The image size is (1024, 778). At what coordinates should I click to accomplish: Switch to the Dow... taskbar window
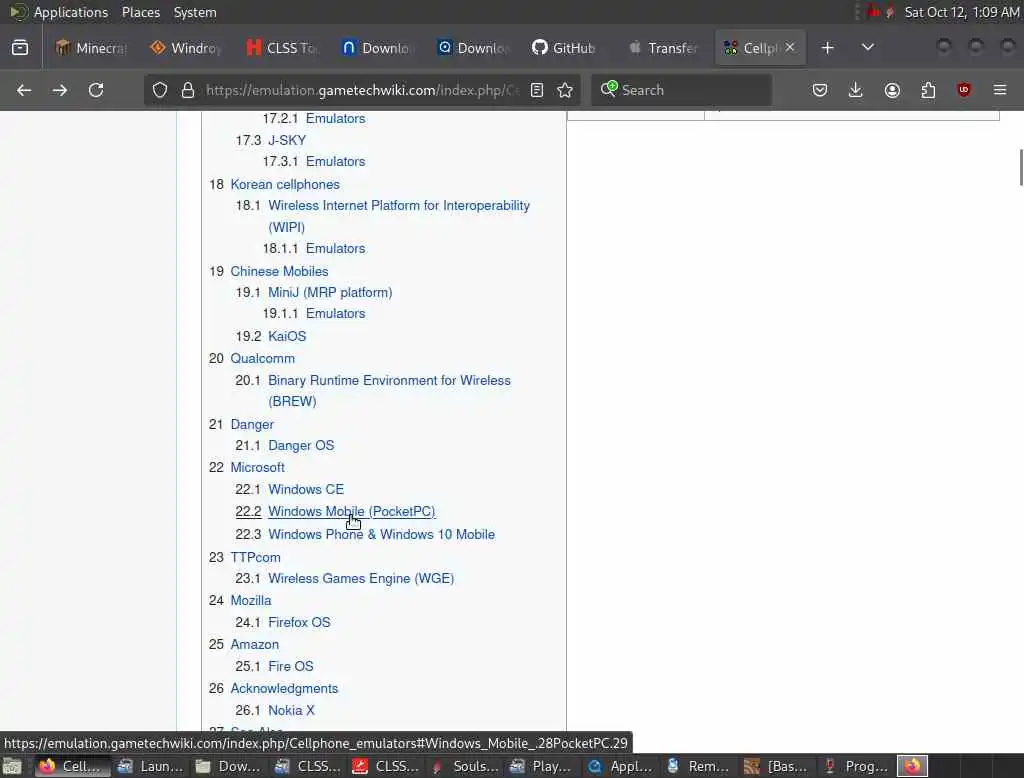coord(229,766)
